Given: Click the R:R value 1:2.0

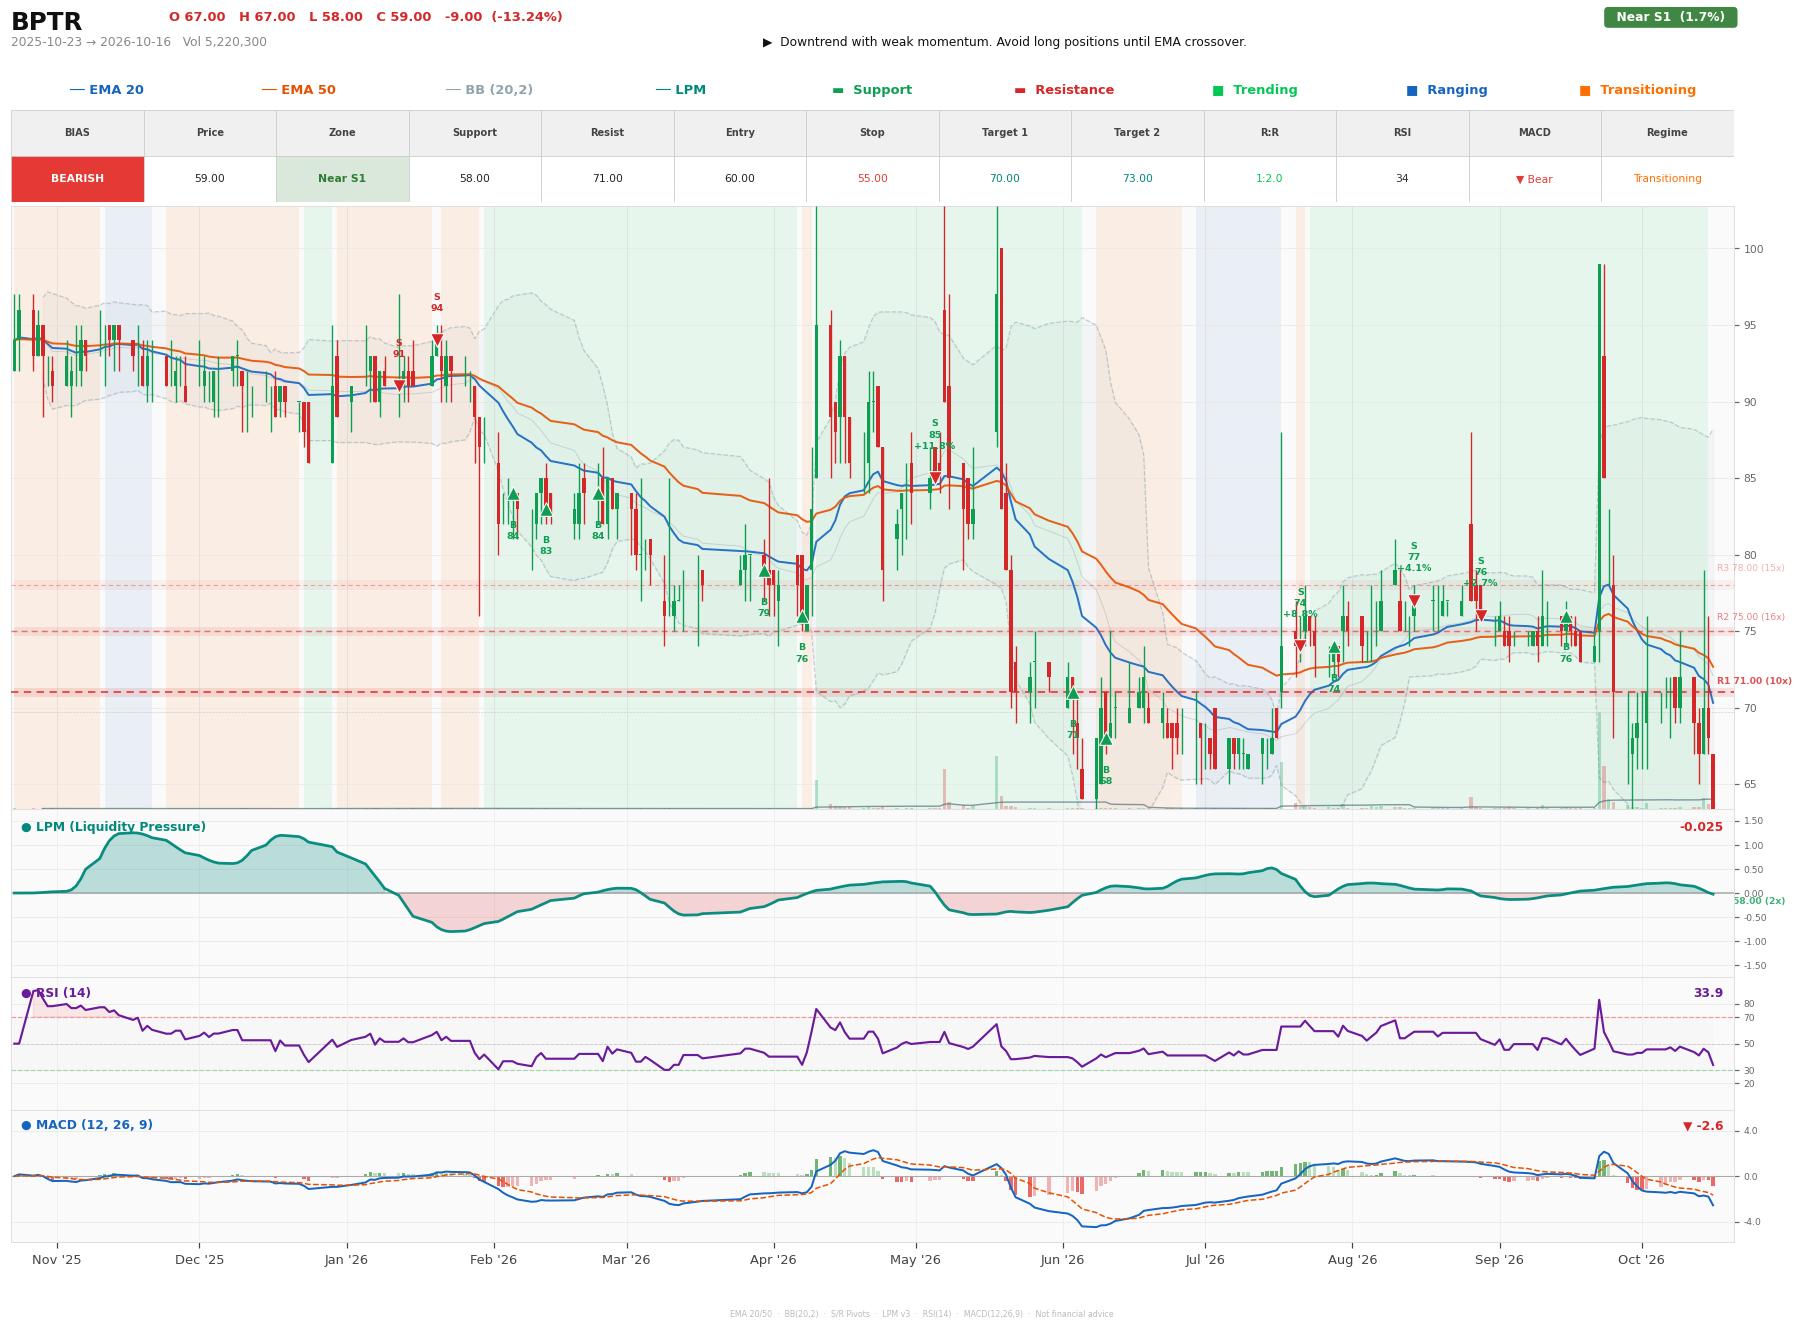Looking at the screenshot, I should pyautogui.click(x=1269, y=179).
